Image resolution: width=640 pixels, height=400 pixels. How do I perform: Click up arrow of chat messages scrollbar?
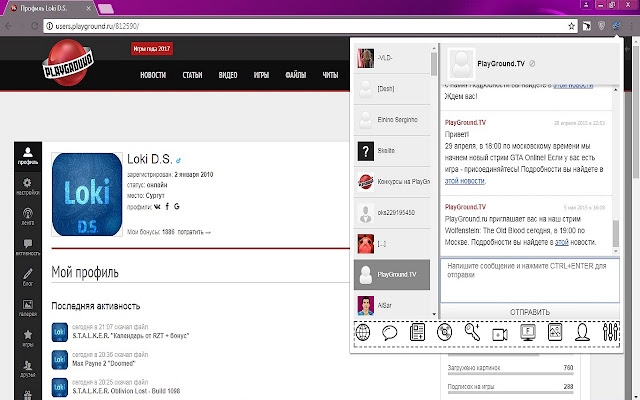(x=616, y=89)
